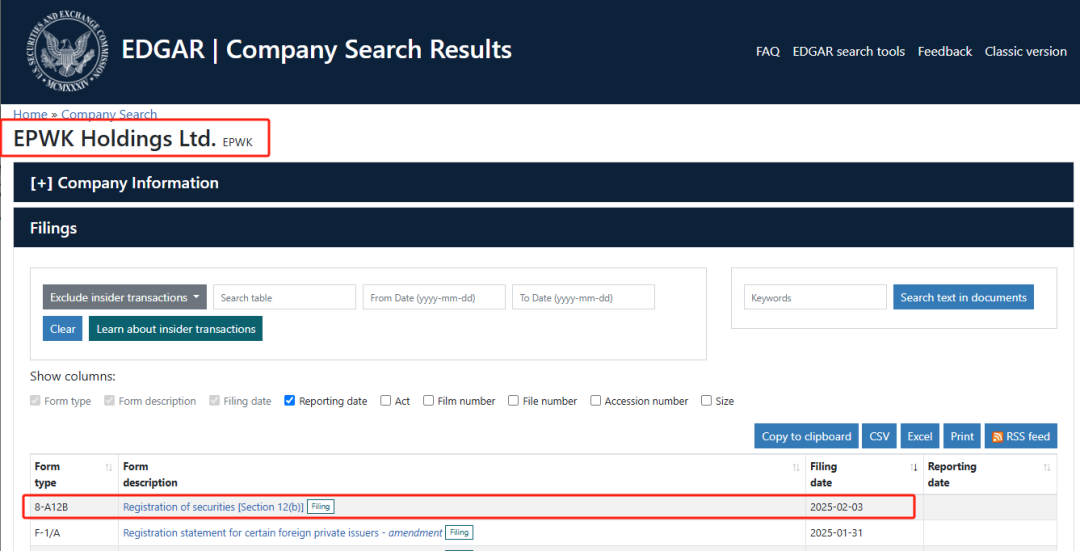Export filings as CSV
The height and width of the screenshot is (551, 1080).
pyautogui.click(x=879, y=436)
